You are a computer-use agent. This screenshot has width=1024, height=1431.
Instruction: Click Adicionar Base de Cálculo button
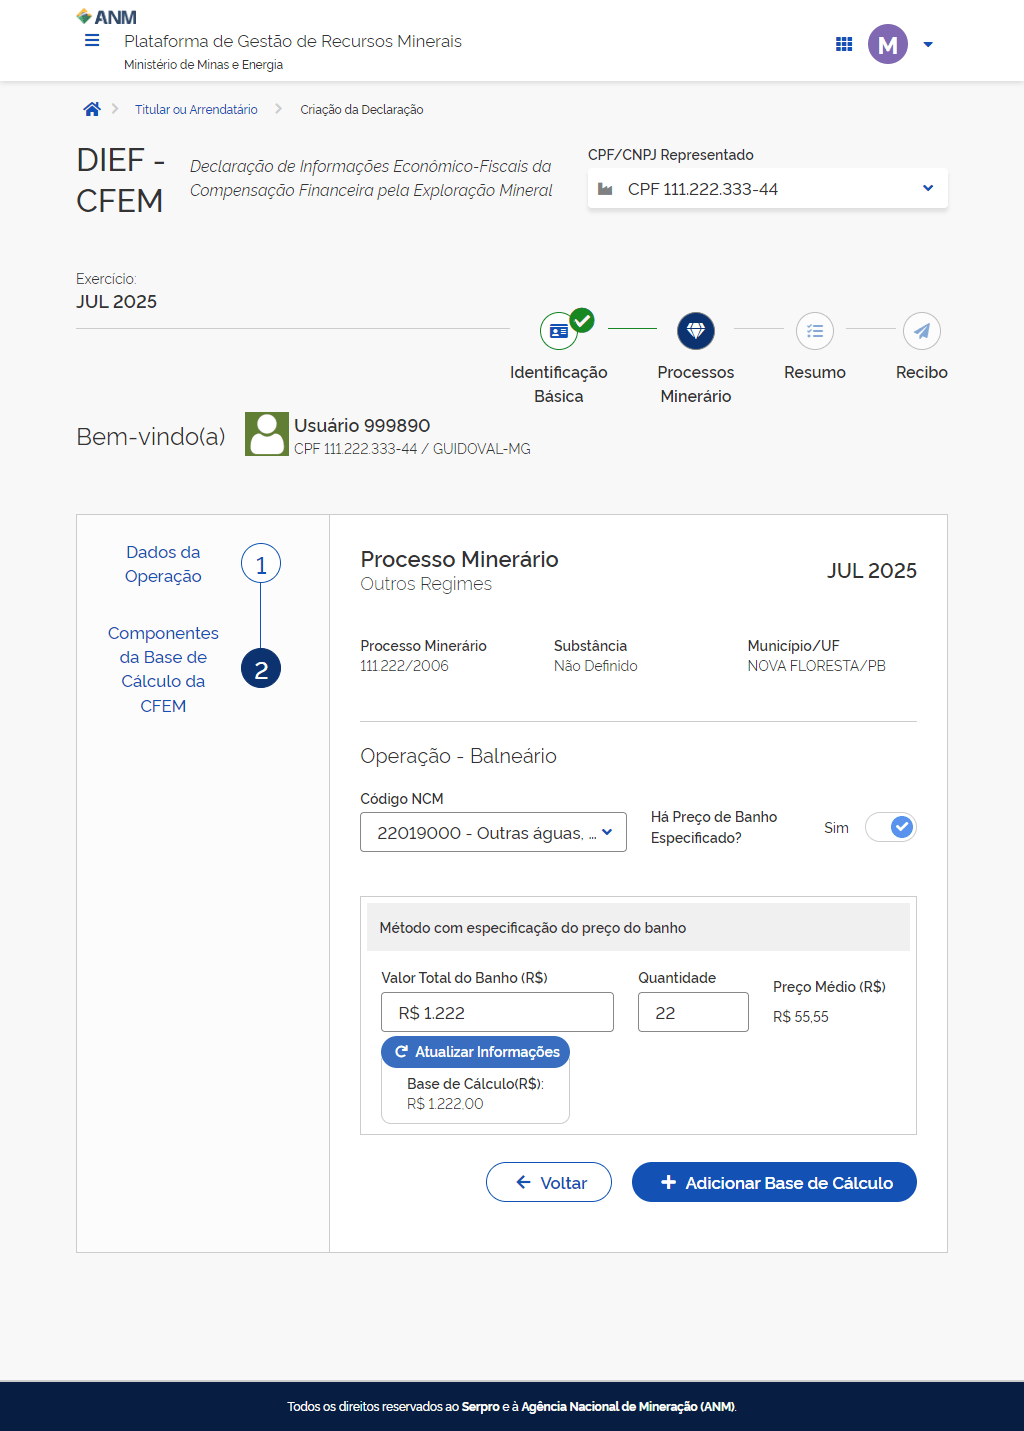coord(774,1182)
